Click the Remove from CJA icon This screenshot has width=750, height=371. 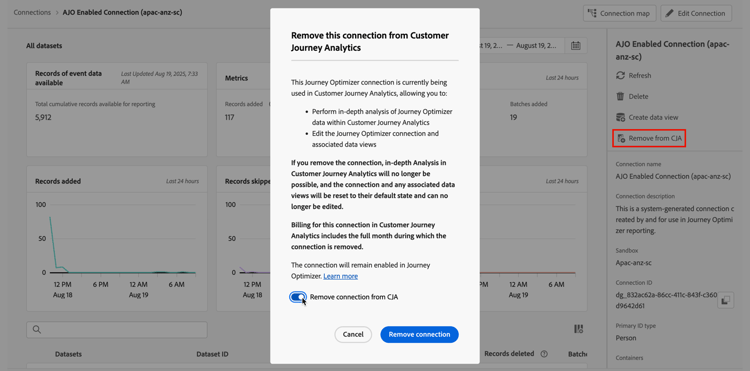[621, 138]
